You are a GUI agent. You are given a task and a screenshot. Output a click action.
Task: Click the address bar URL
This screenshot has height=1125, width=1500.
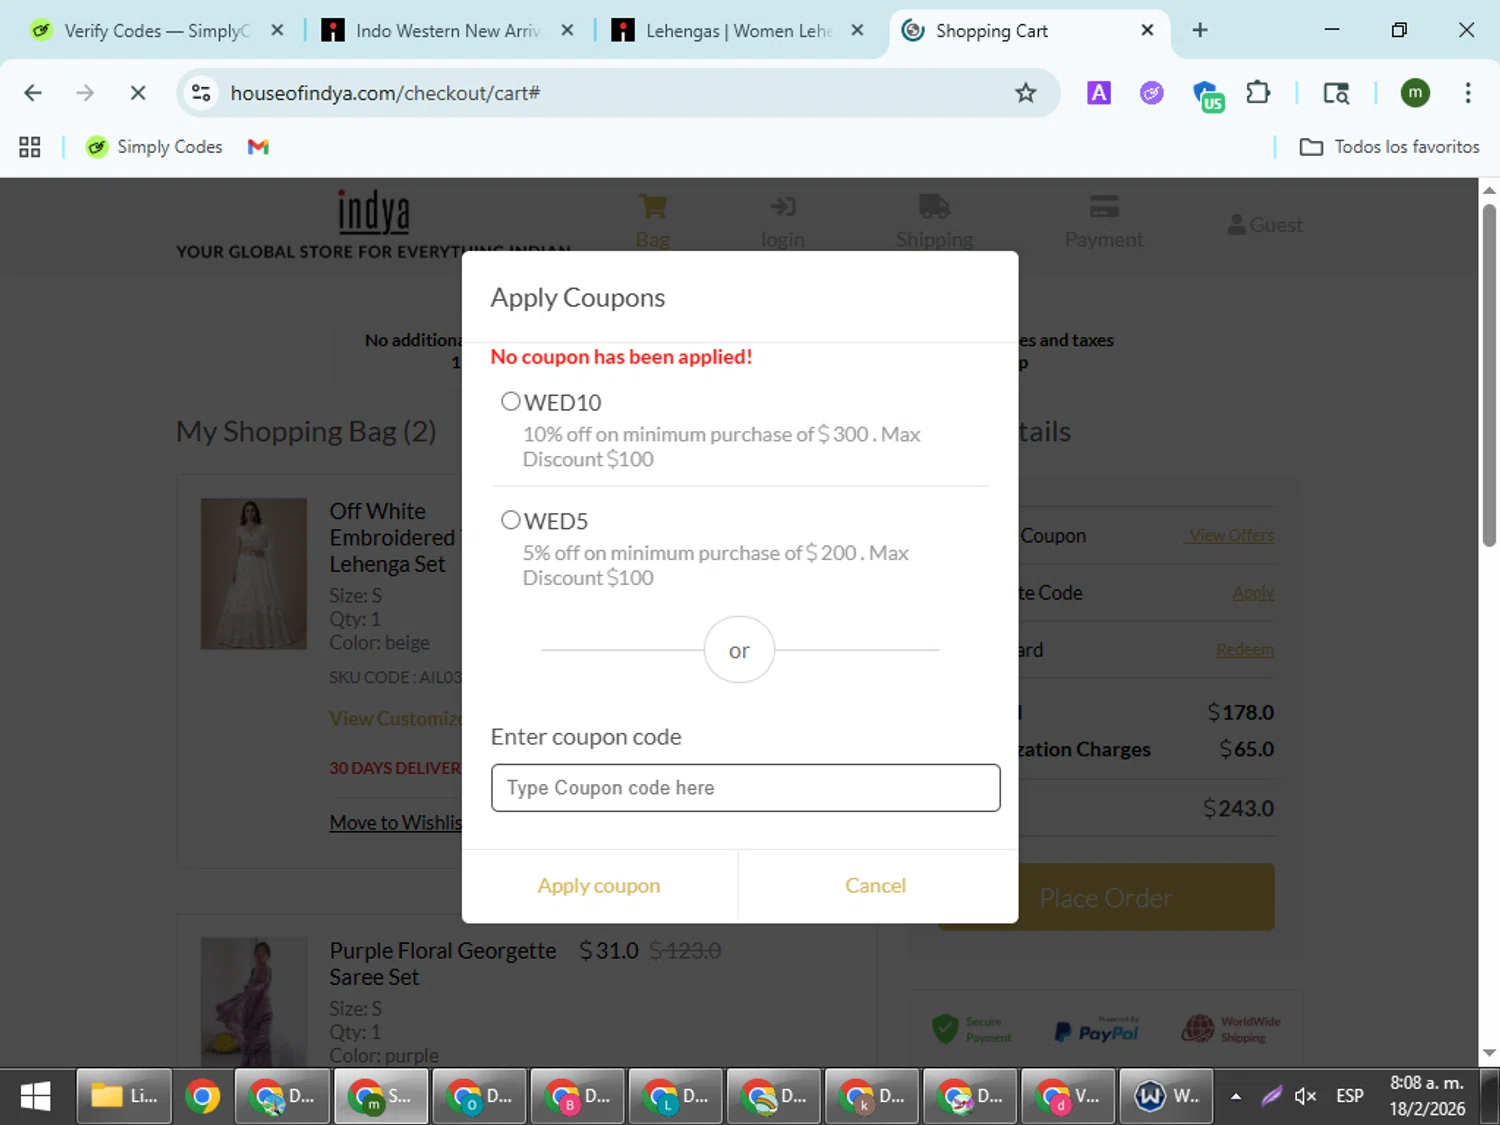tap(385, 93)
